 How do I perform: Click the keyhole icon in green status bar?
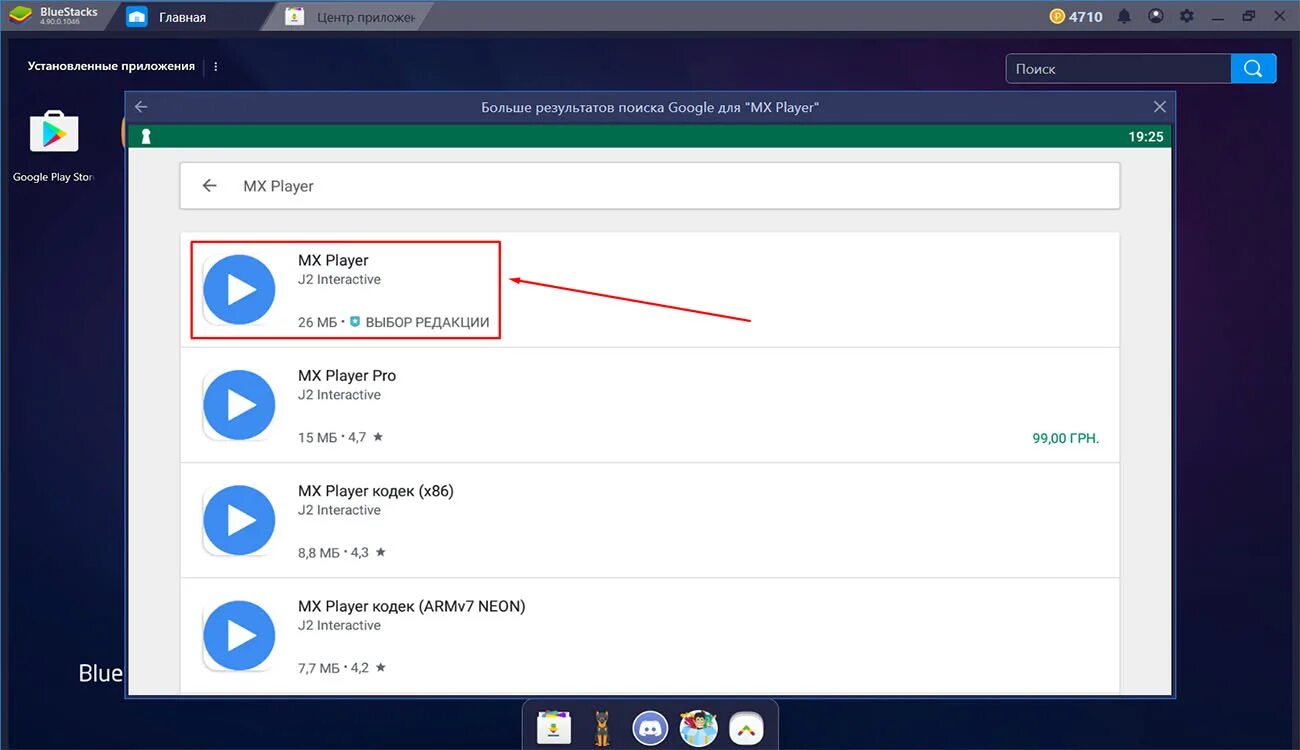tap(145, 136)
